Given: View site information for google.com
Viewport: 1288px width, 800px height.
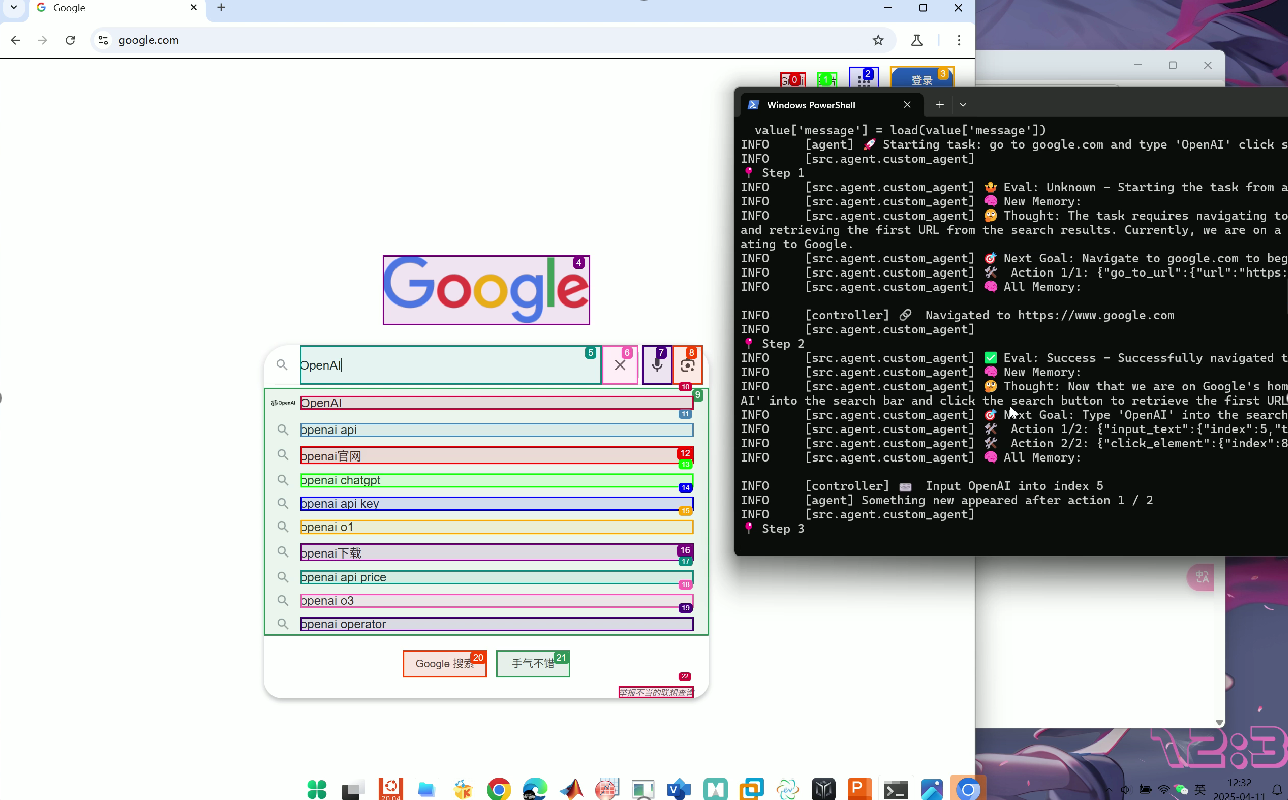Looking at the screenshot, I should 103,40.
